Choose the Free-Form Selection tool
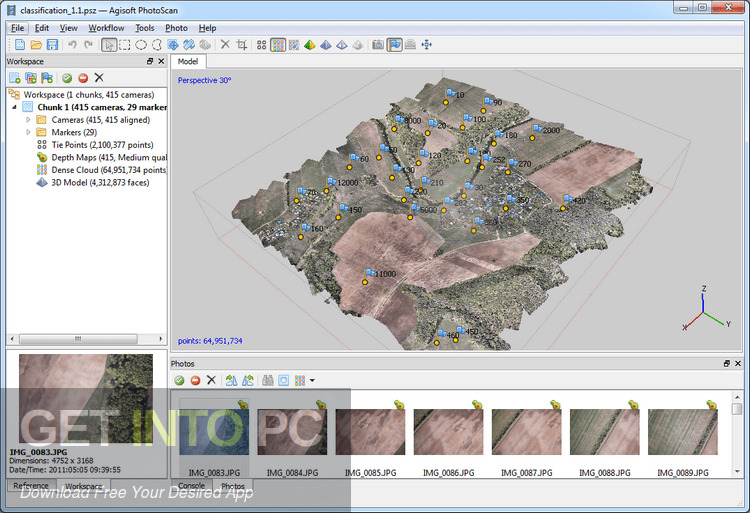The height and width of the screenshot is (513, 750). pos(157,45)
